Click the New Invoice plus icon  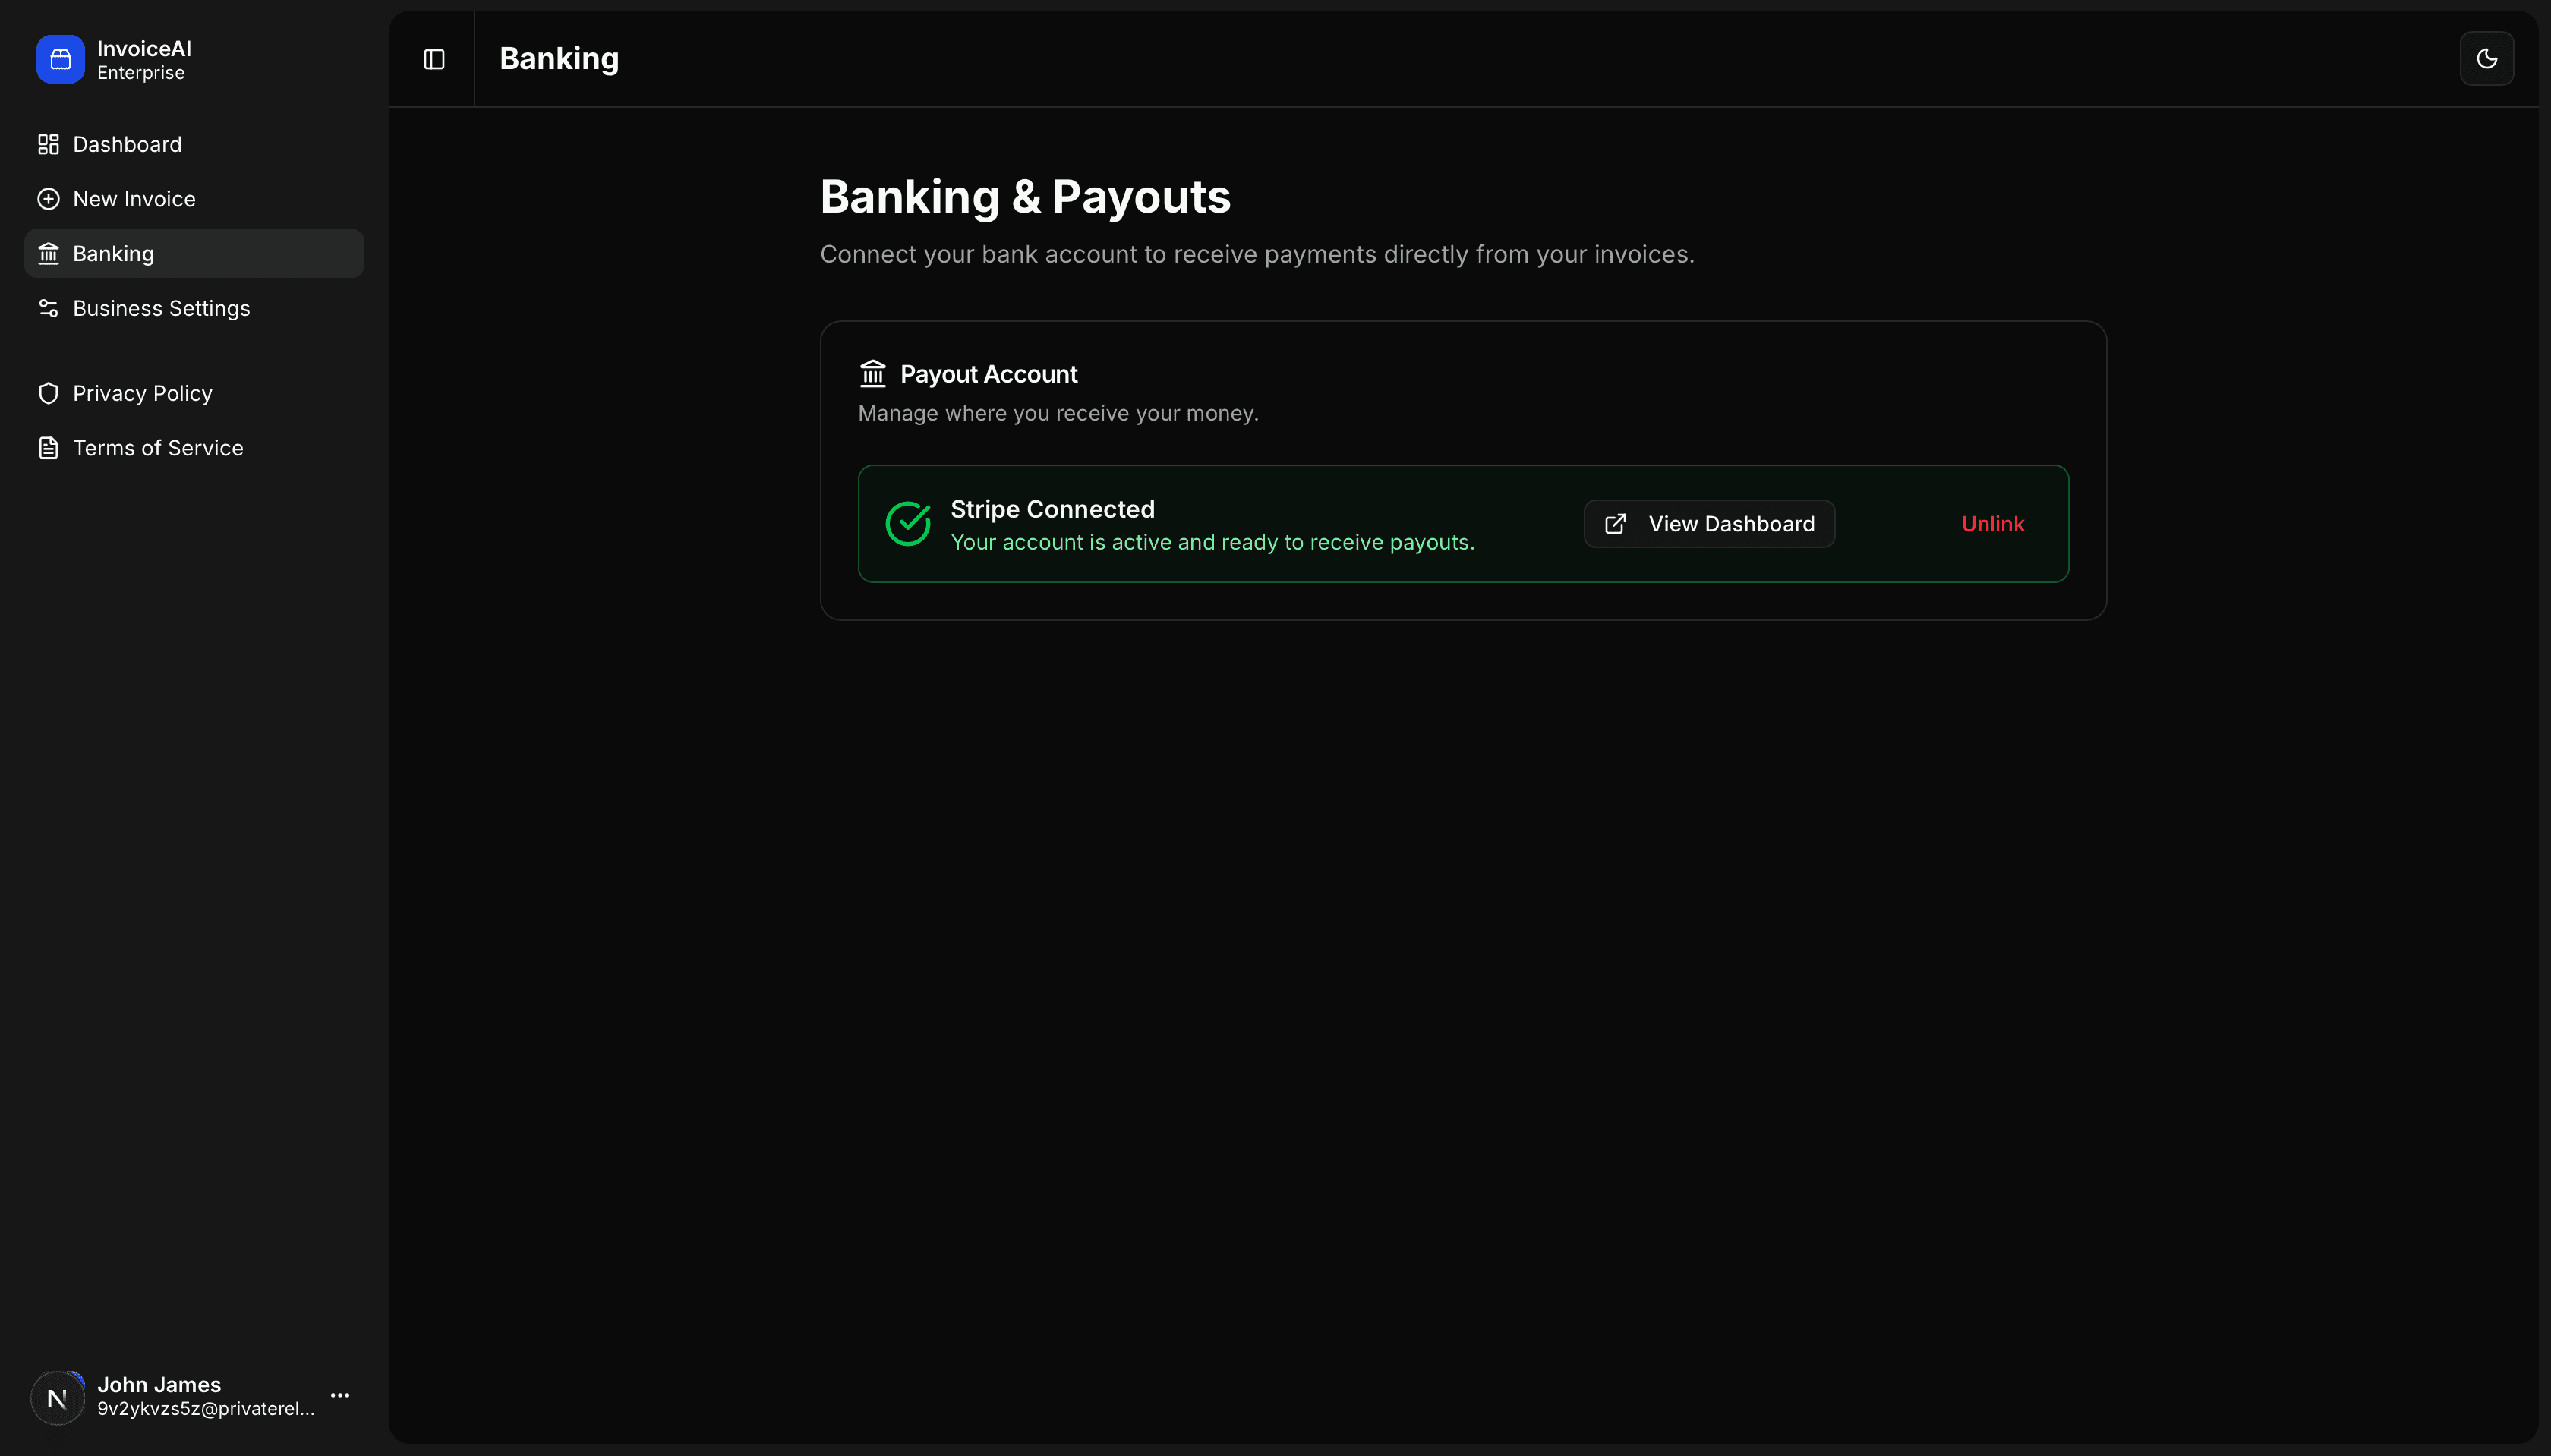47,198
